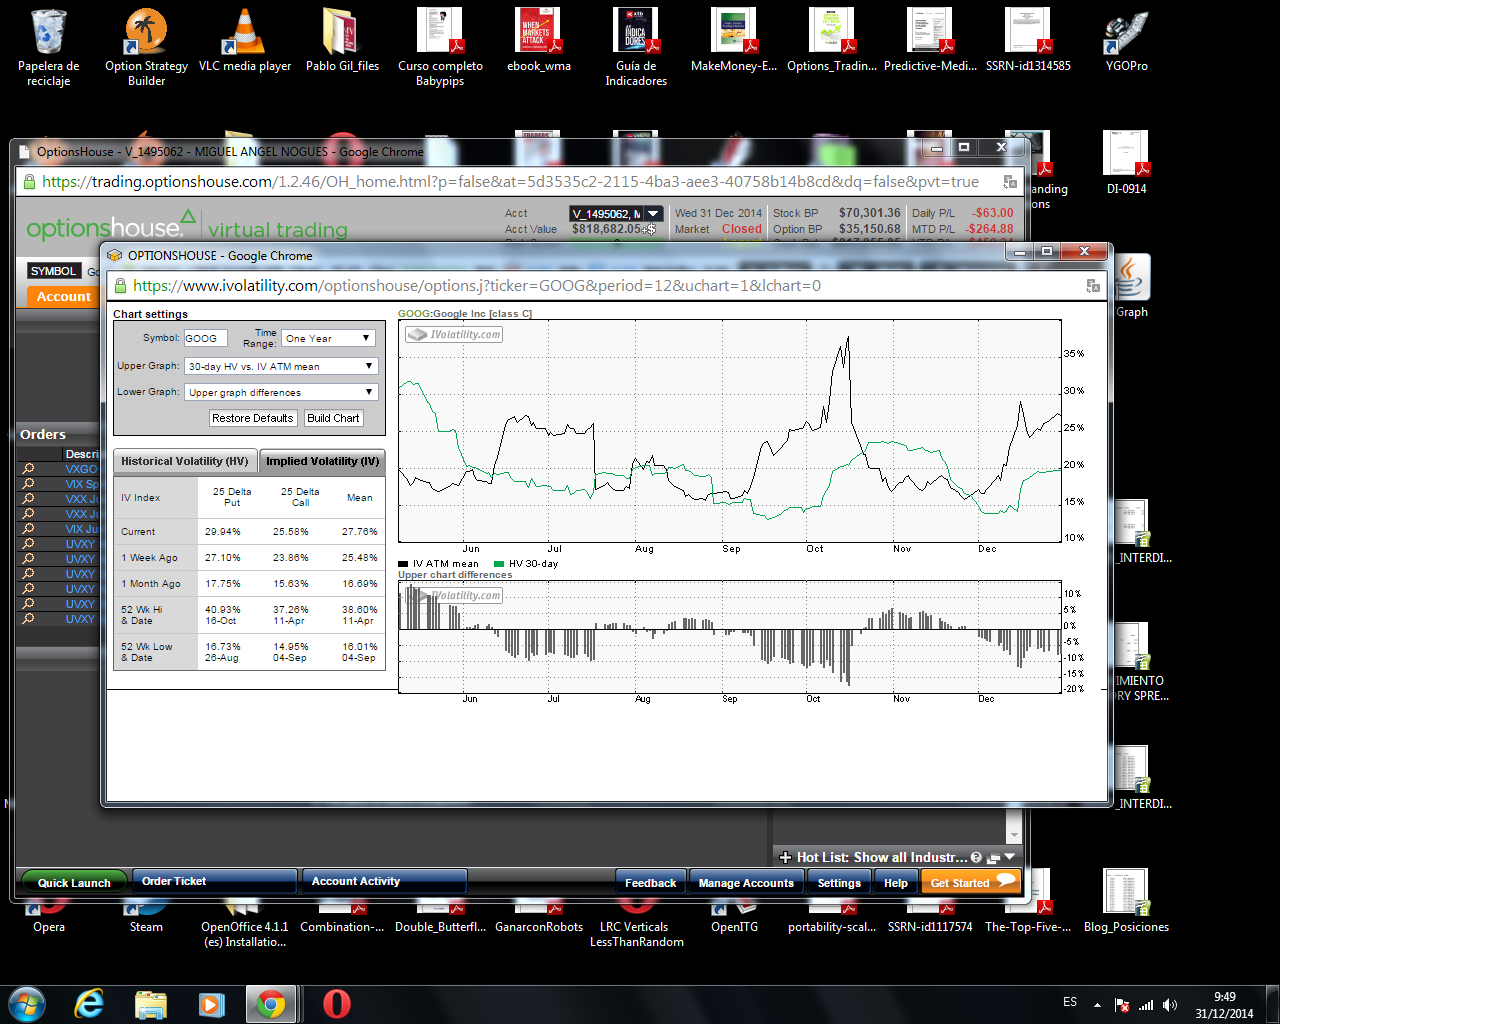
Task: Open Guía de Indicadores PDF
Action: [x=636, y=48]
